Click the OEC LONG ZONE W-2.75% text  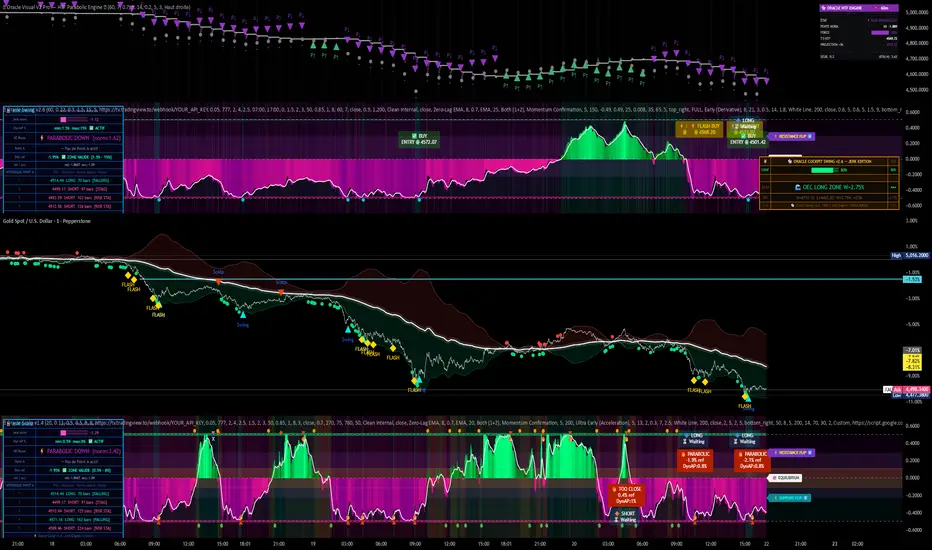click(x=833, y=187)
